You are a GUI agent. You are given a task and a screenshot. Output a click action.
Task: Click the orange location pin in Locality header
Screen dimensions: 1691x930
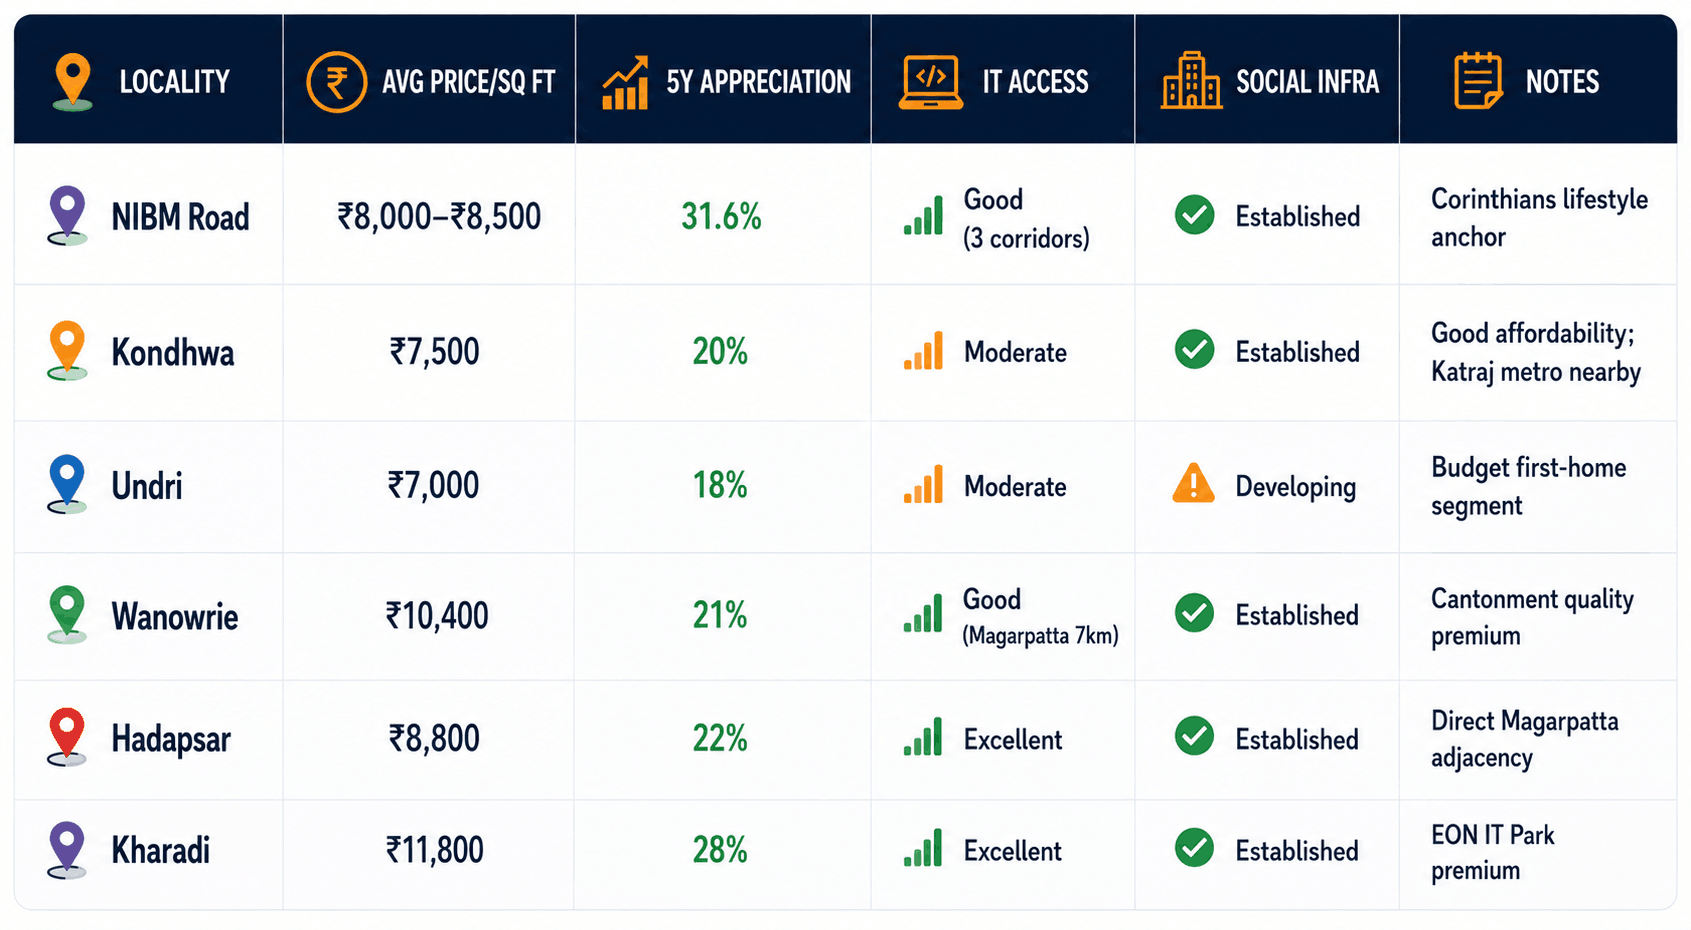click(72, 82)
